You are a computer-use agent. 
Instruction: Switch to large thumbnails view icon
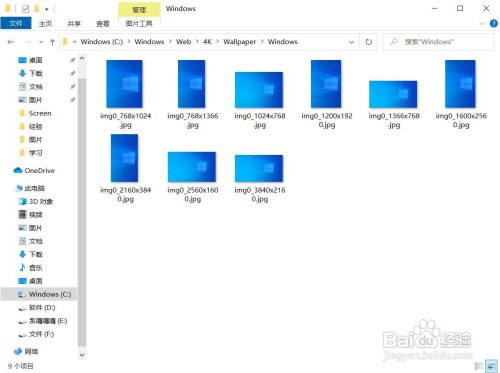pos(491,366)
